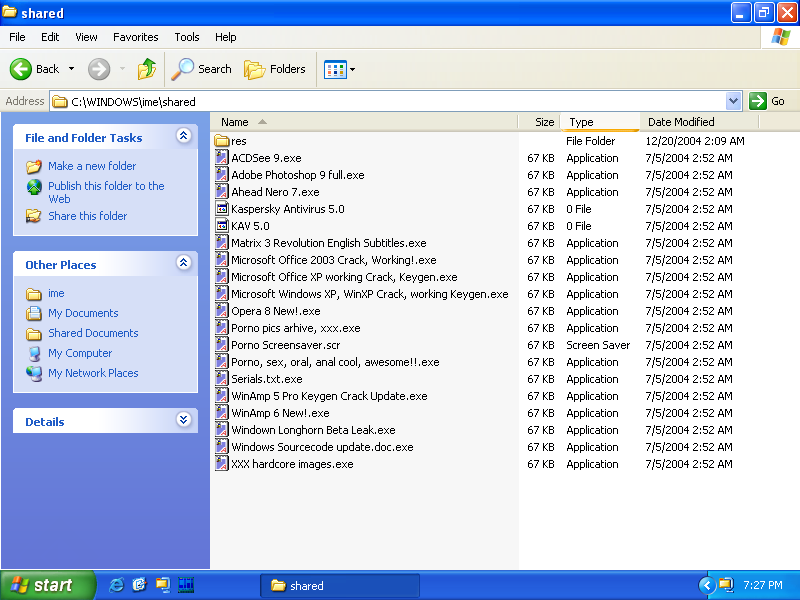
Task: Select Adobe Photoshop 9 full.exe icon
Action: (x=221, y=174)
